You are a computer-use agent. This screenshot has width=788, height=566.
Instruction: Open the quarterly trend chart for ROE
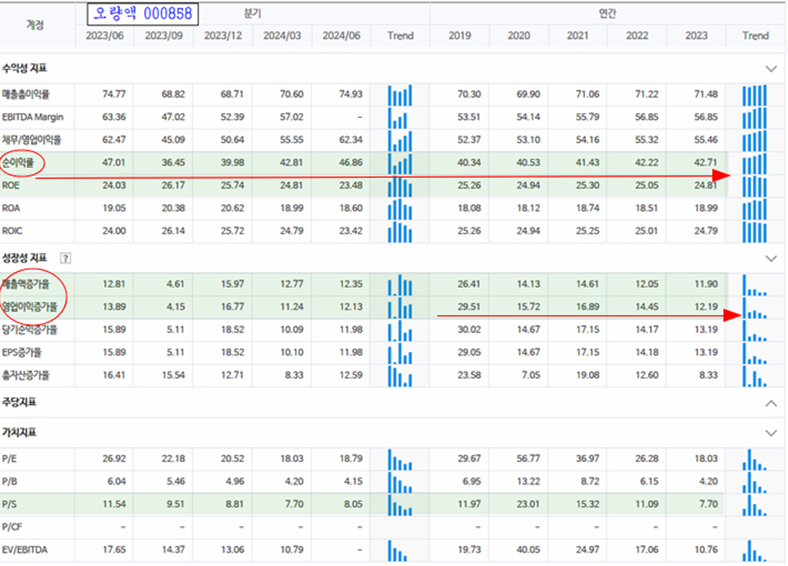click(399, 184)
